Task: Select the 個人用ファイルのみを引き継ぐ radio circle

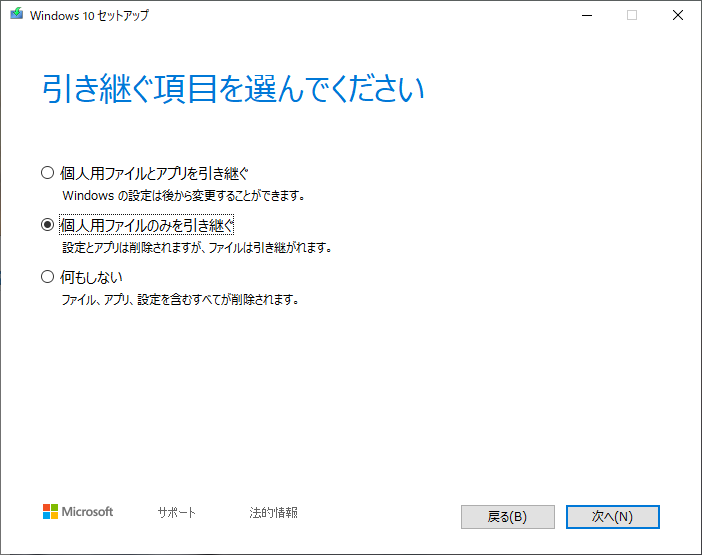Action: pyautogui.click(x=47, y=224)
